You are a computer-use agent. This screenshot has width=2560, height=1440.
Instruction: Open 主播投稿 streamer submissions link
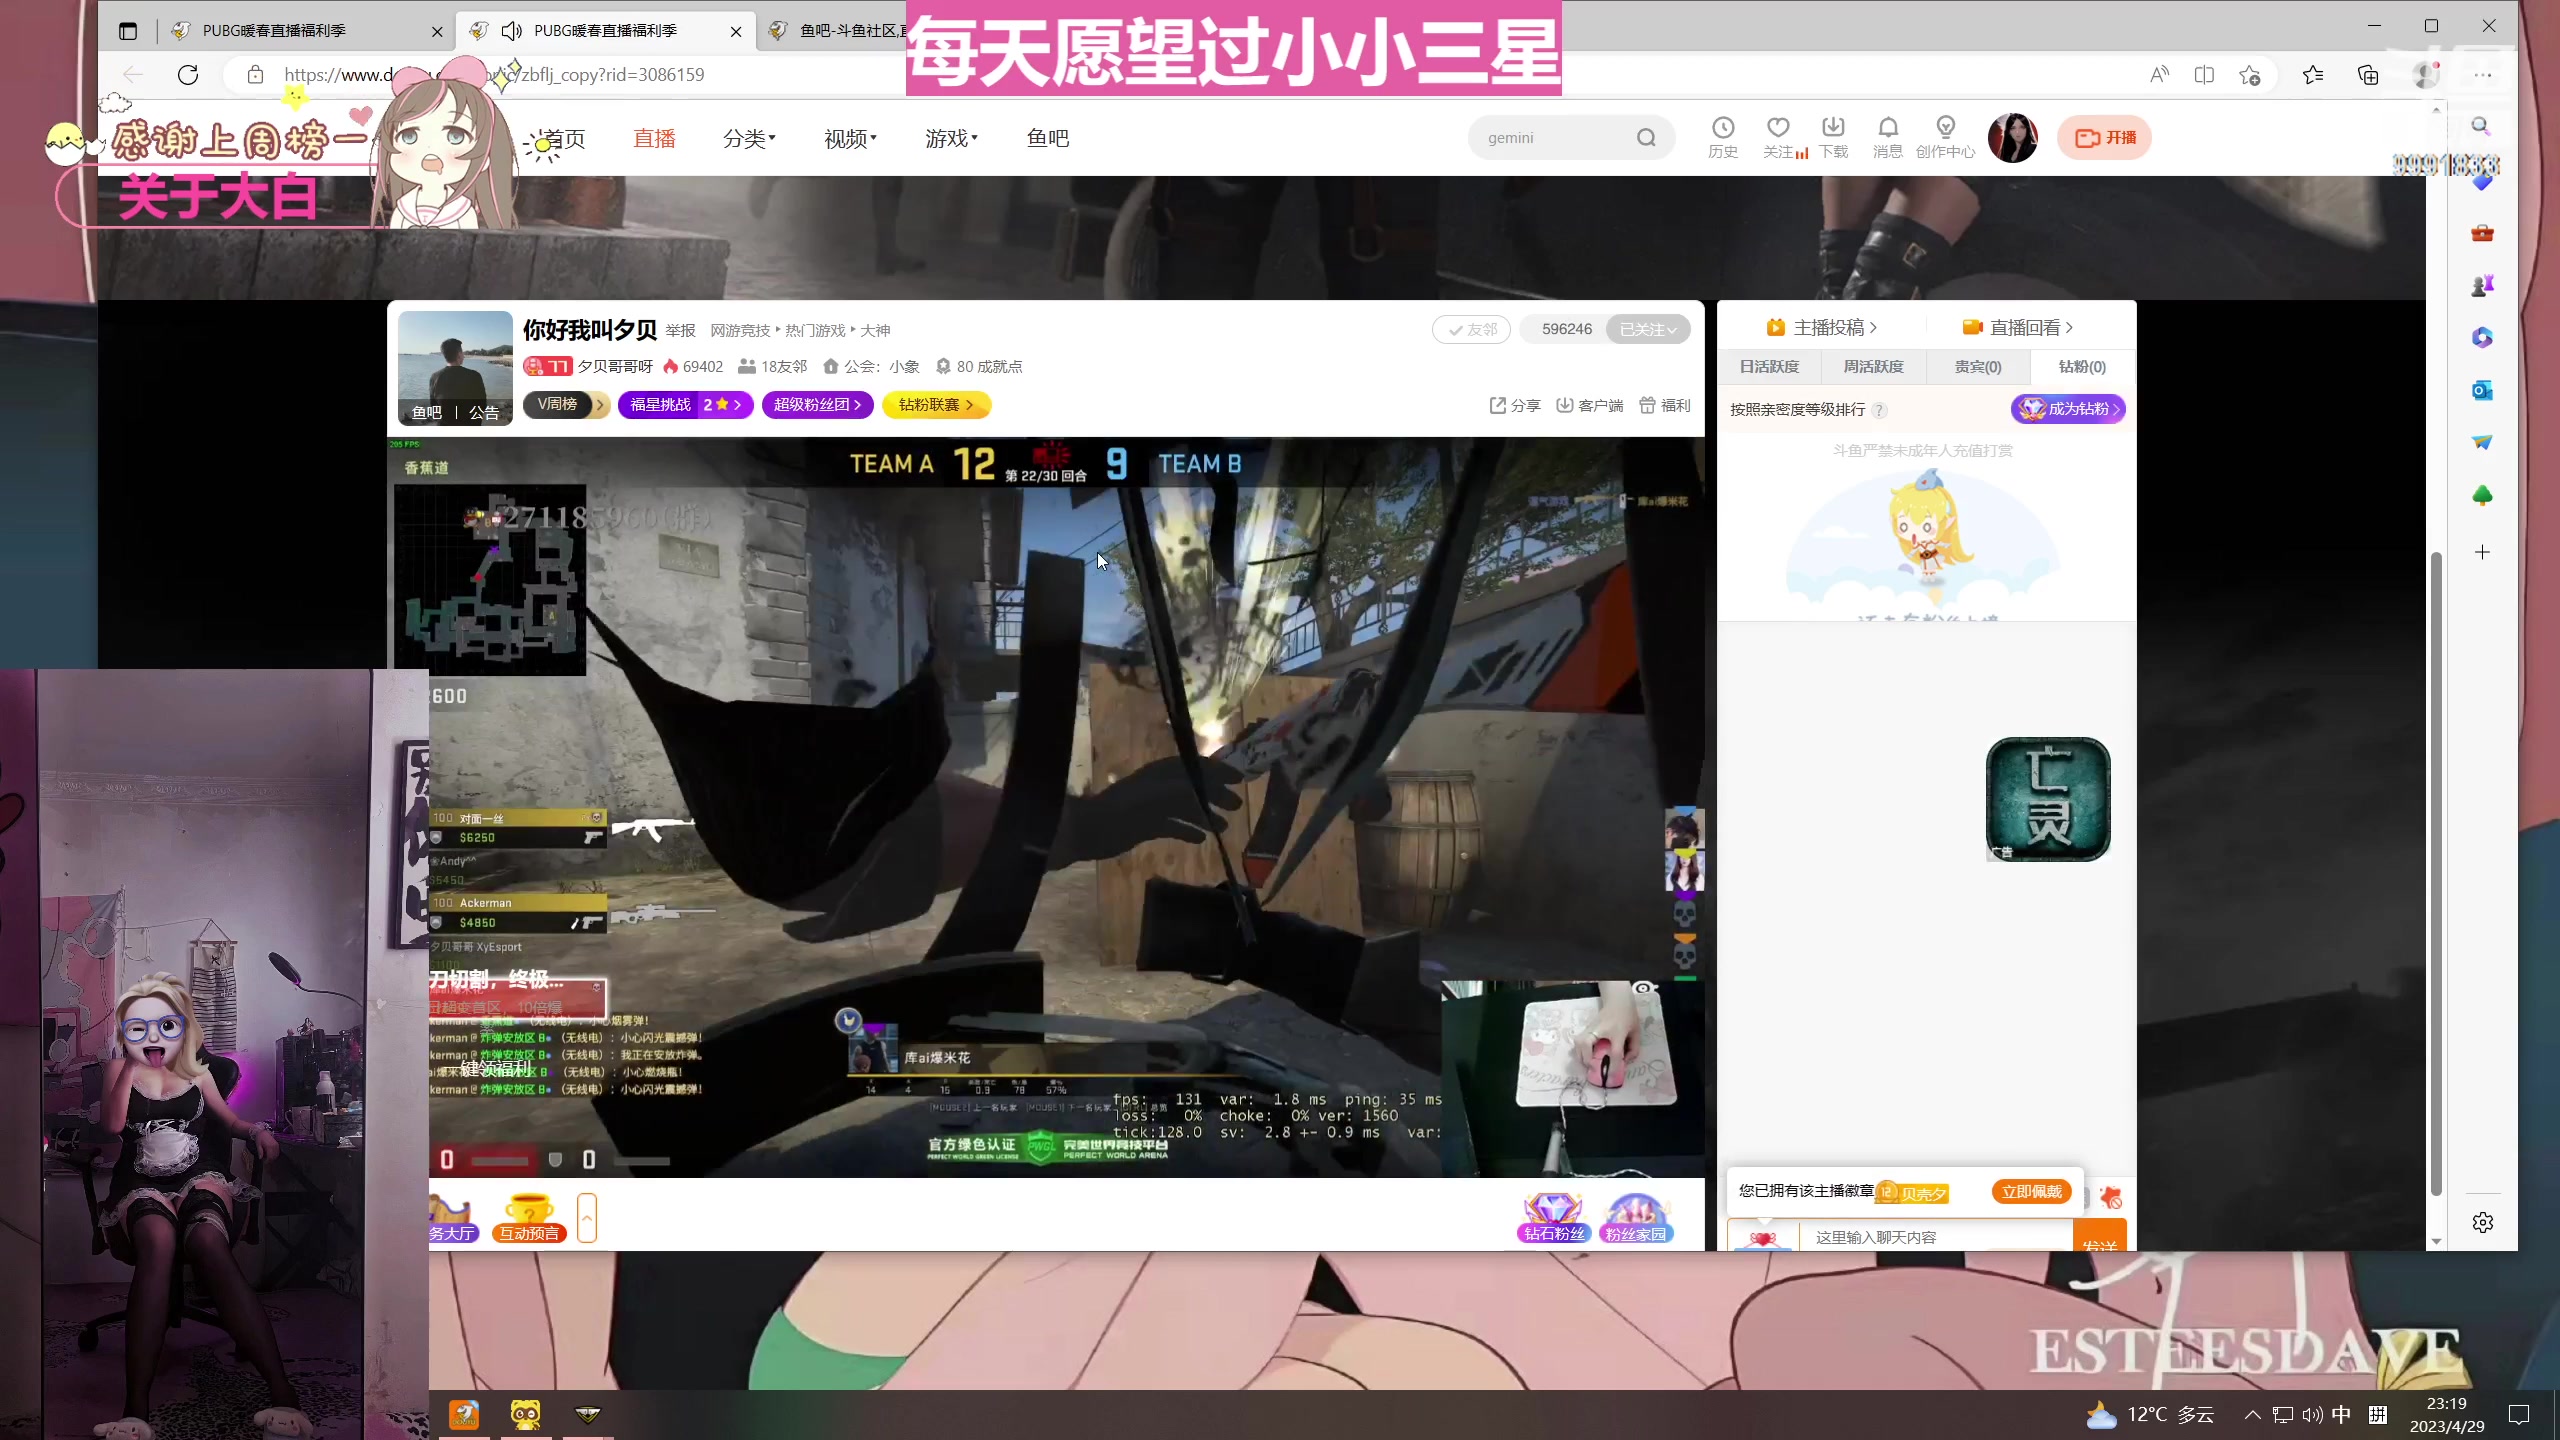click(x=1821, y=327)
